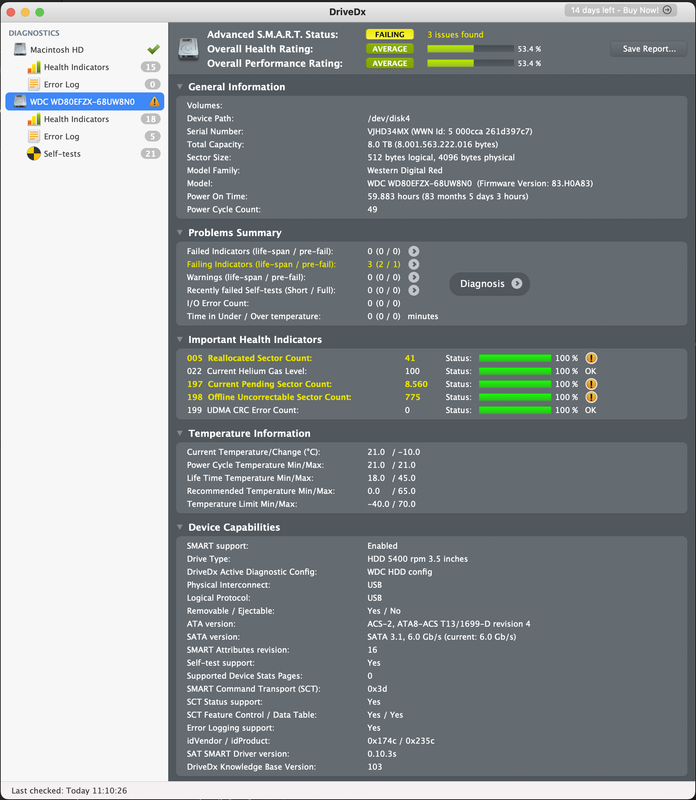Click the 8.560 pending sector value
696x800 pixels.
tap(416, 384)
